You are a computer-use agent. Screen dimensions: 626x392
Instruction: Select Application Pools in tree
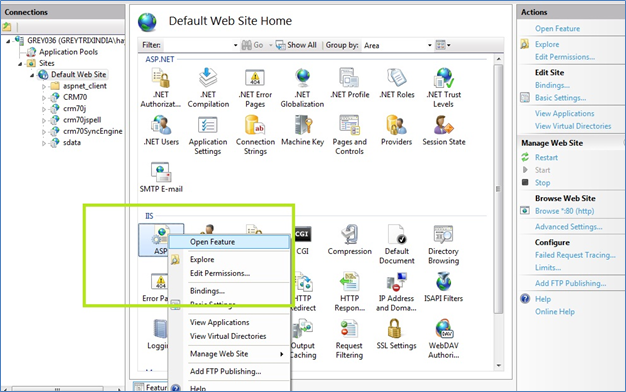click(x=68, y=52)
